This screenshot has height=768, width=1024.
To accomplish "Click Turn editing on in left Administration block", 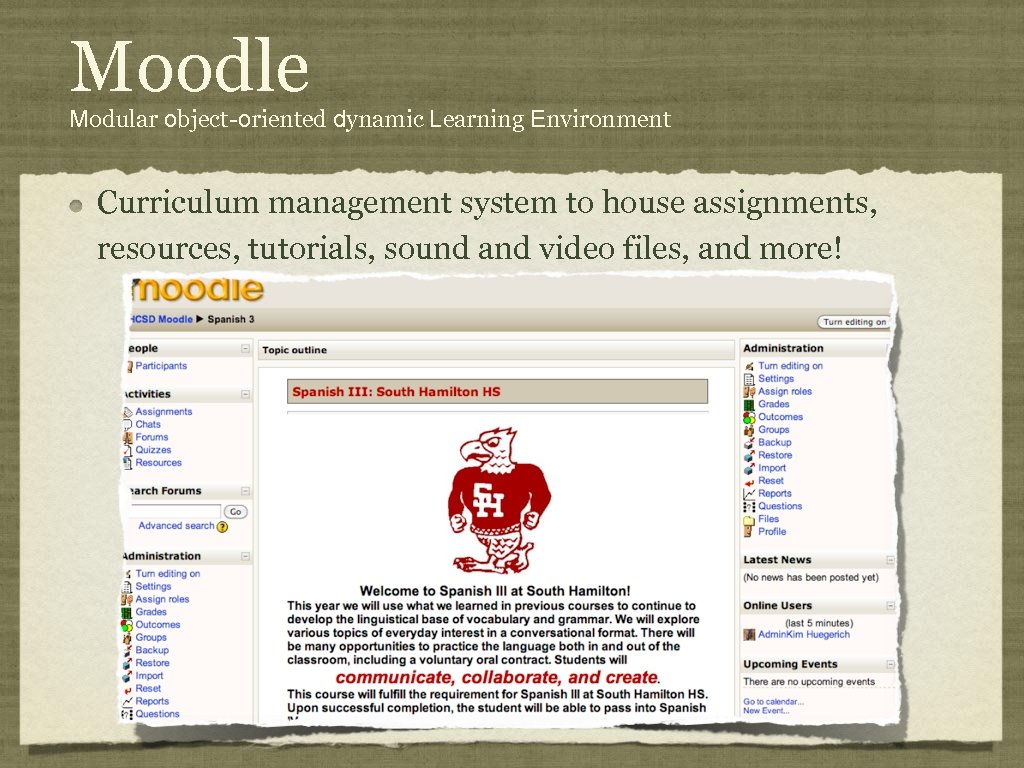I will click(168, 574).
